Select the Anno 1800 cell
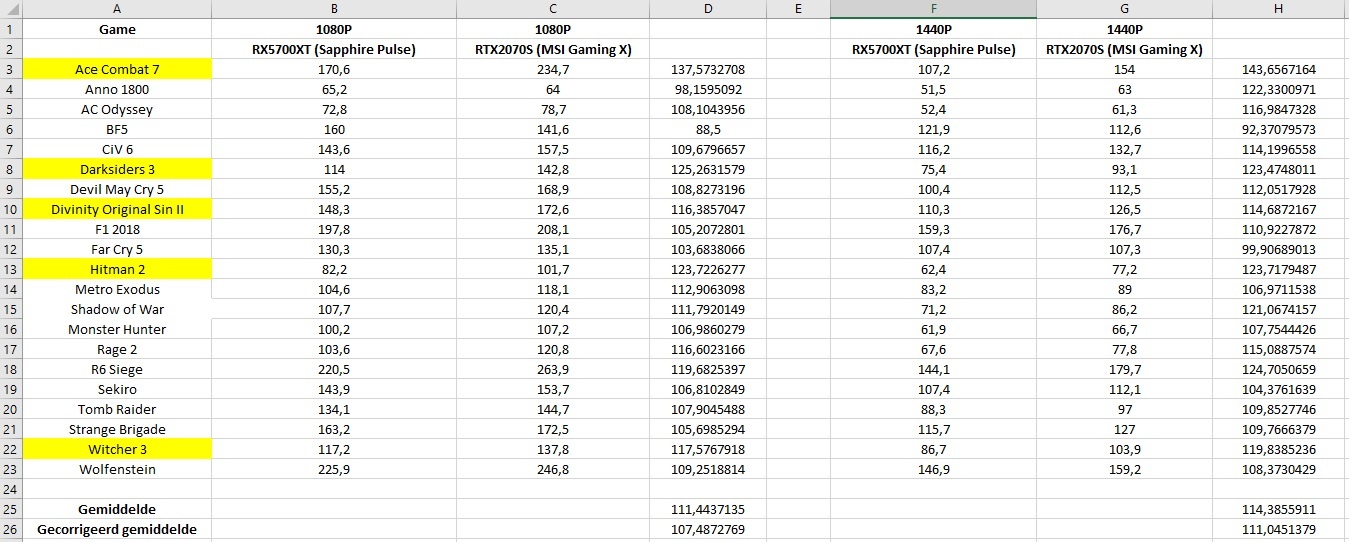 (117, 89)
